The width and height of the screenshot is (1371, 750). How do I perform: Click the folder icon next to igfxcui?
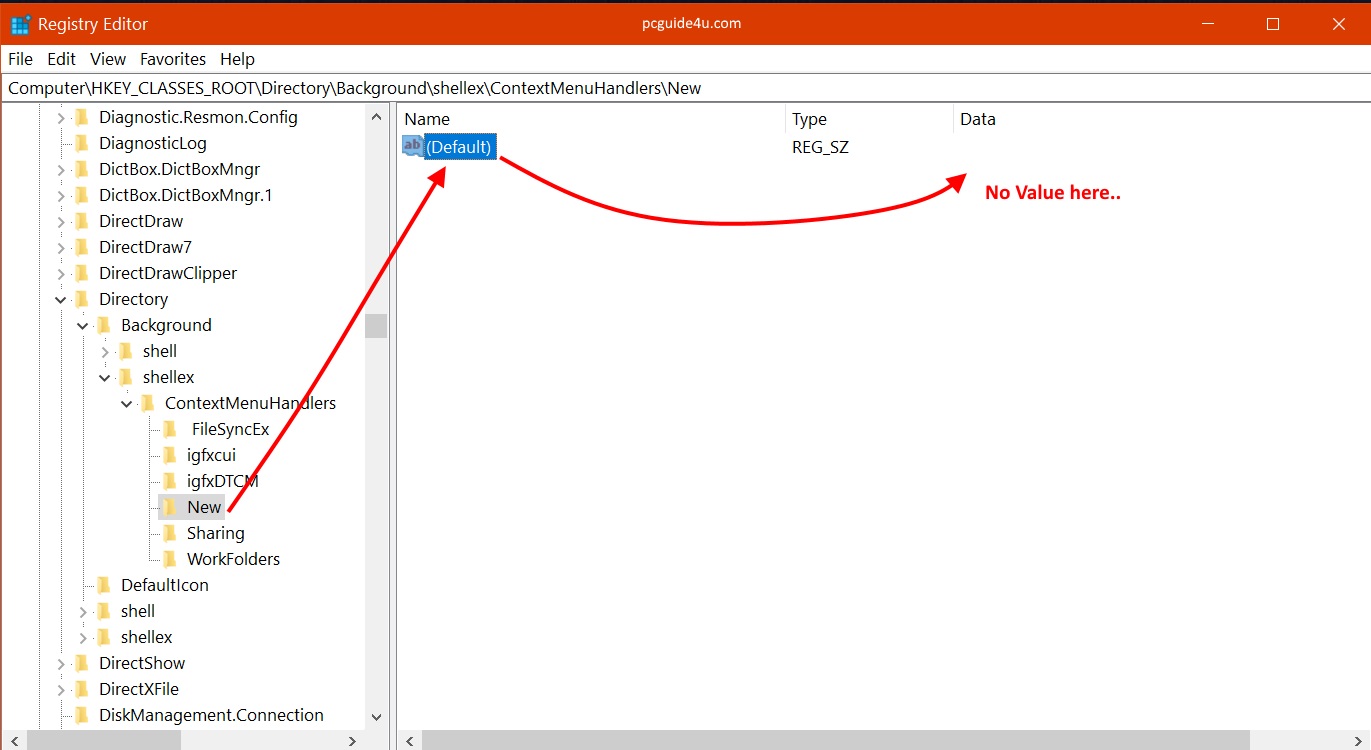(x=169, y=455)
